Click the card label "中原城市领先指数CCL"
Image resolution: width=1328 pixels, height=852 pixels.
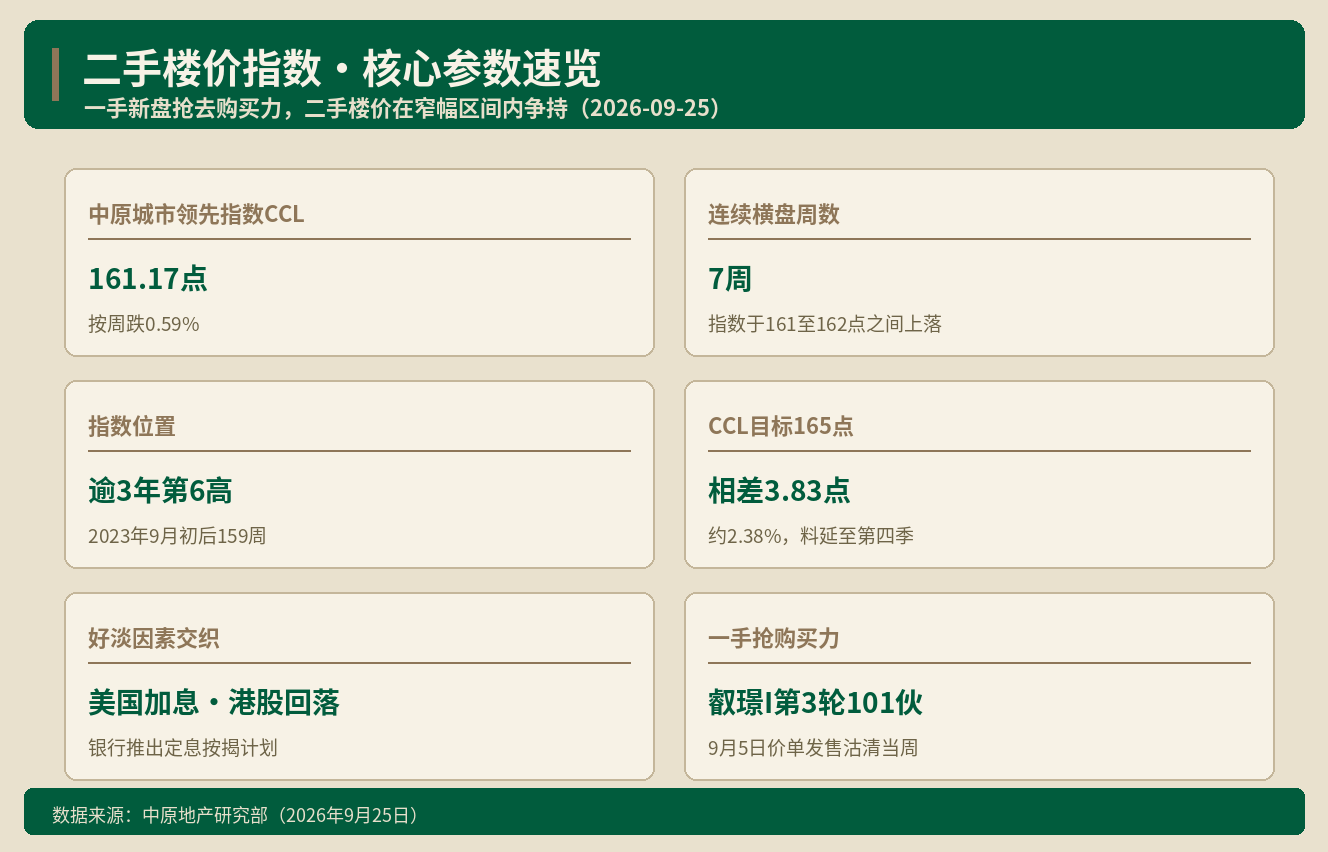[x=196, y=214]
